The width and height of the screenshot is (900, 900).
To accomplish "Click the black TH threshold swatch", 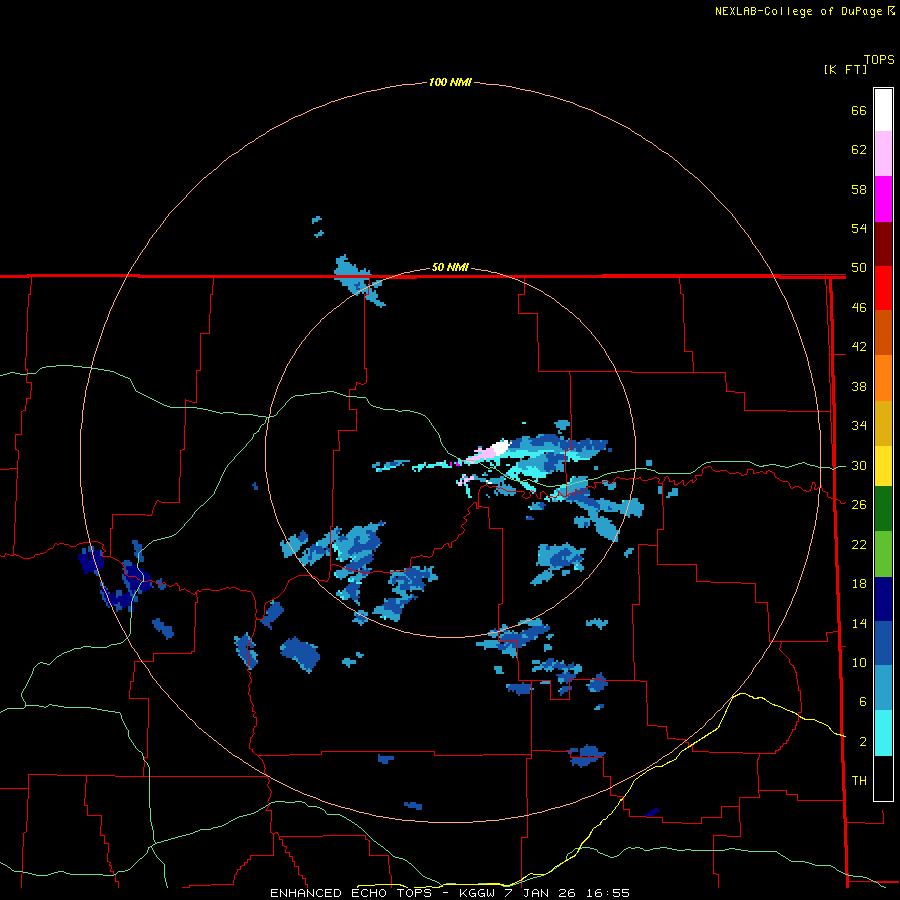I will (x=883, y=778).
